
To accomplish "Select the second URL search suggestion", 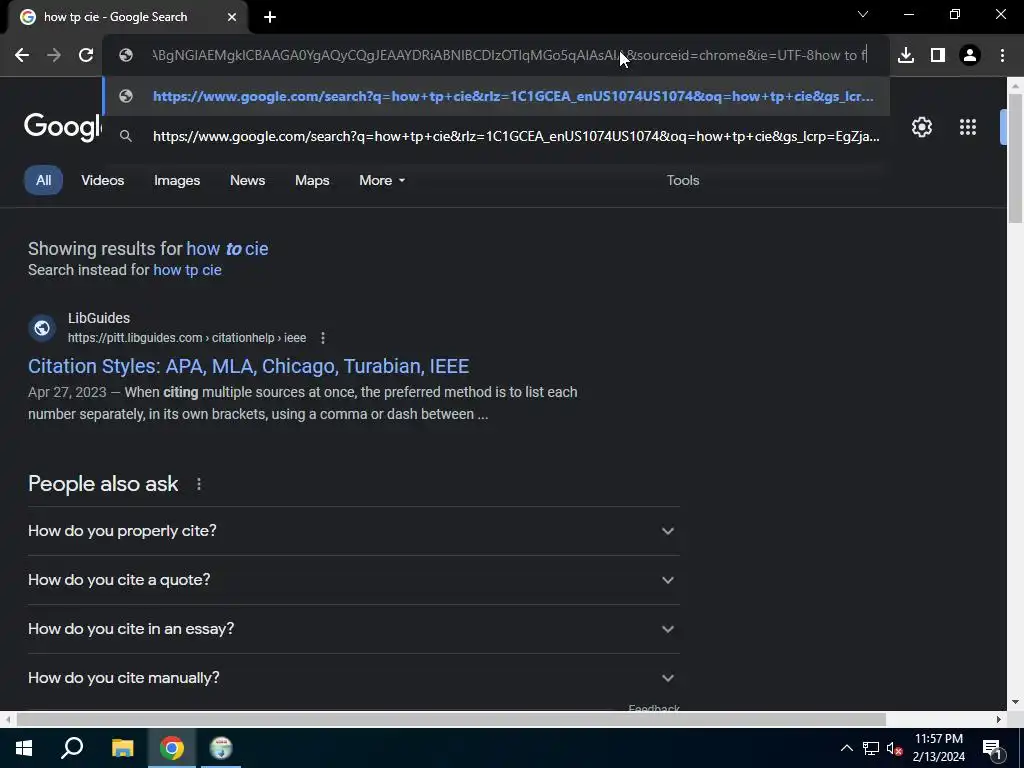I will tap(496, 136).
